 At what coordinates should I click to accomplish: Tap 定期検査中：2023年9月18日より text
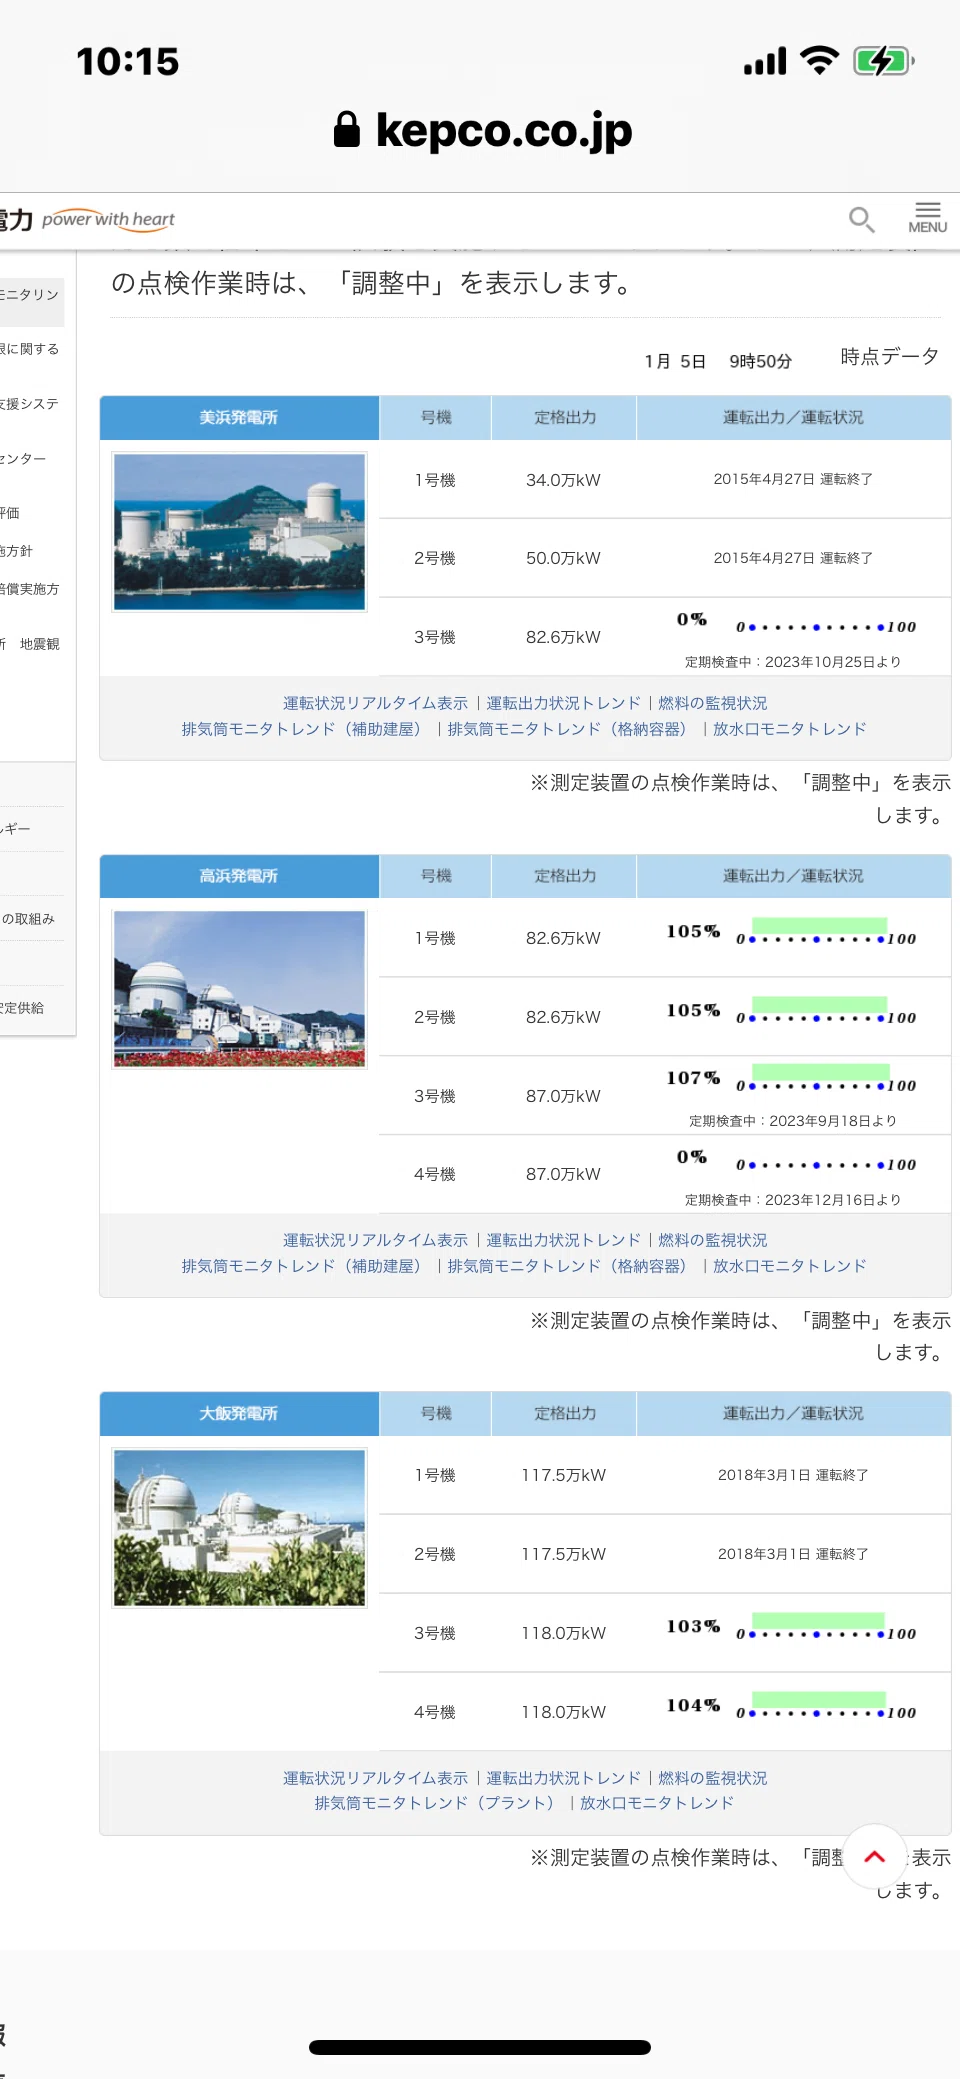pos(793,1121)
